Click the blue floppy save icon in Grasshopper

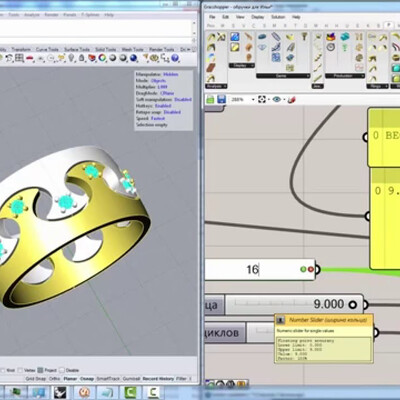coord(221,99)
